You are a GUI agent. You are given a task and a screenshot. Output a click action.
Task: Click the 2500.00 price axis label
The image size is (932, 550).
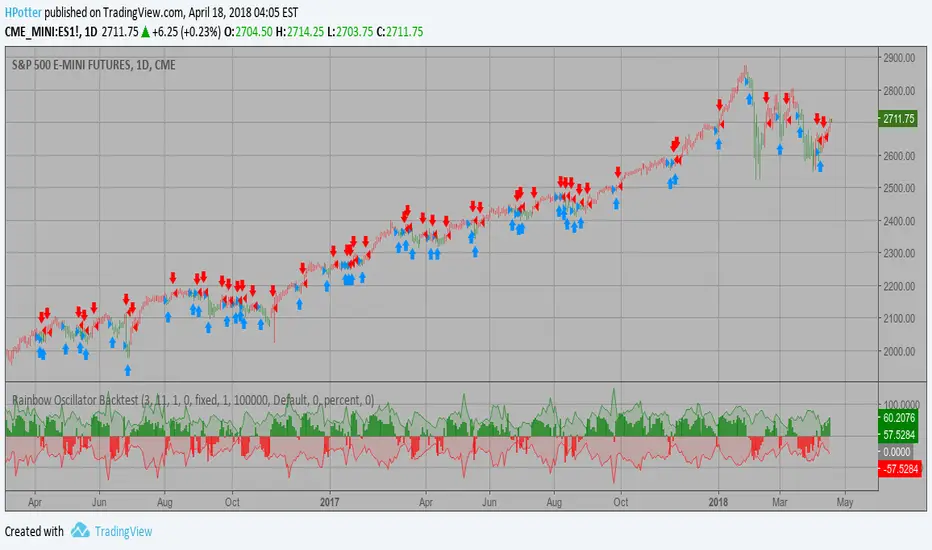(x=899, y=188)
